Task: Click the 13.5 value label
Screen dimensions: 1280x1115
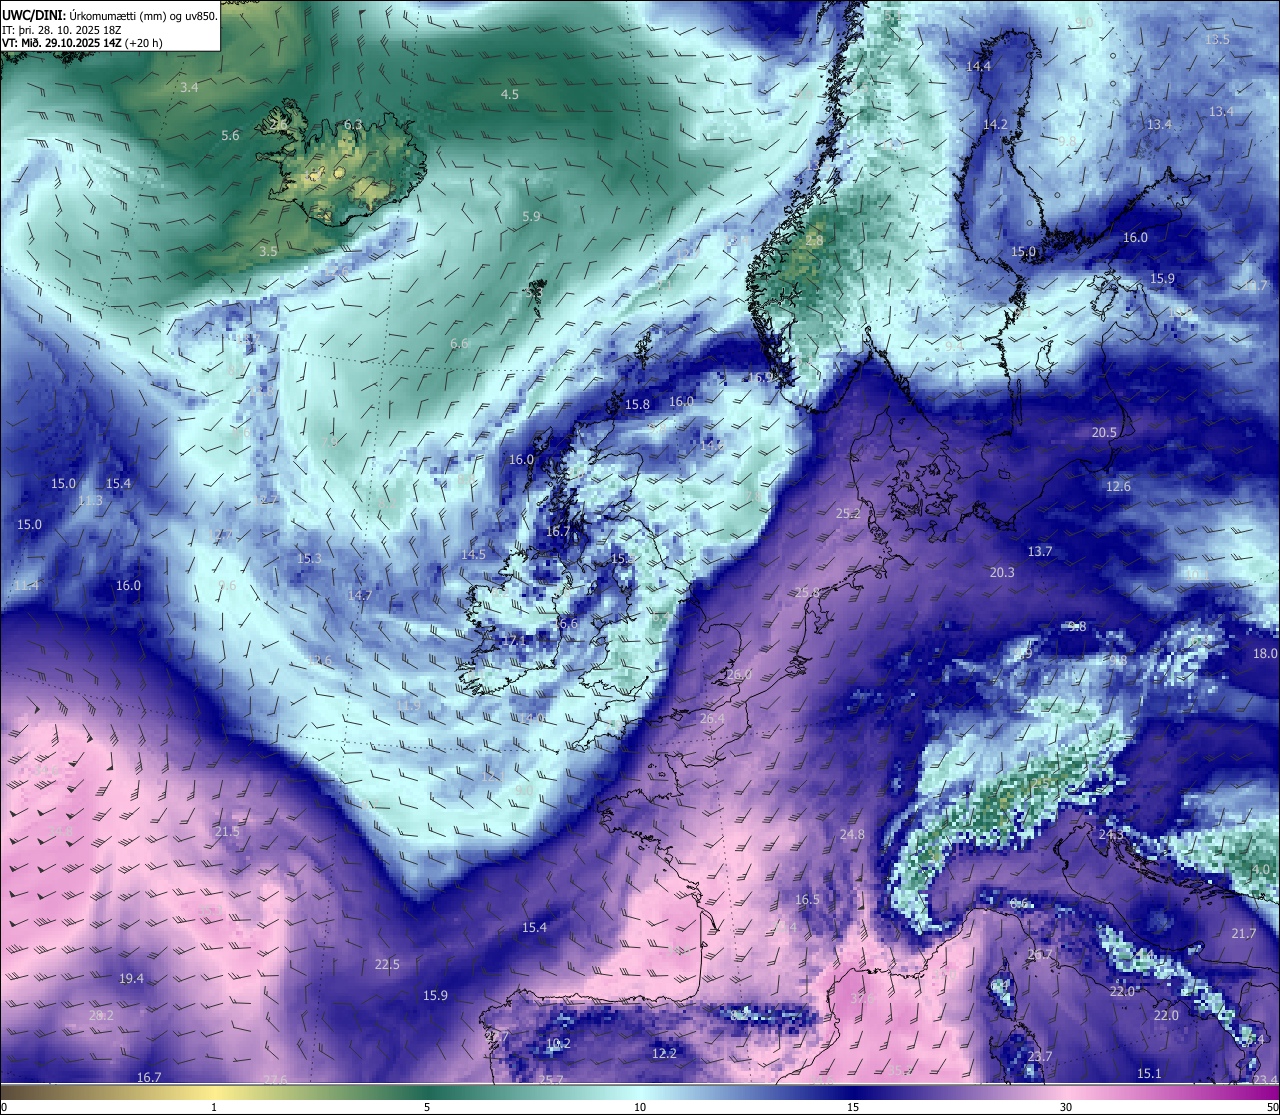Action: pyautogui.click(x=1217, y=39)
